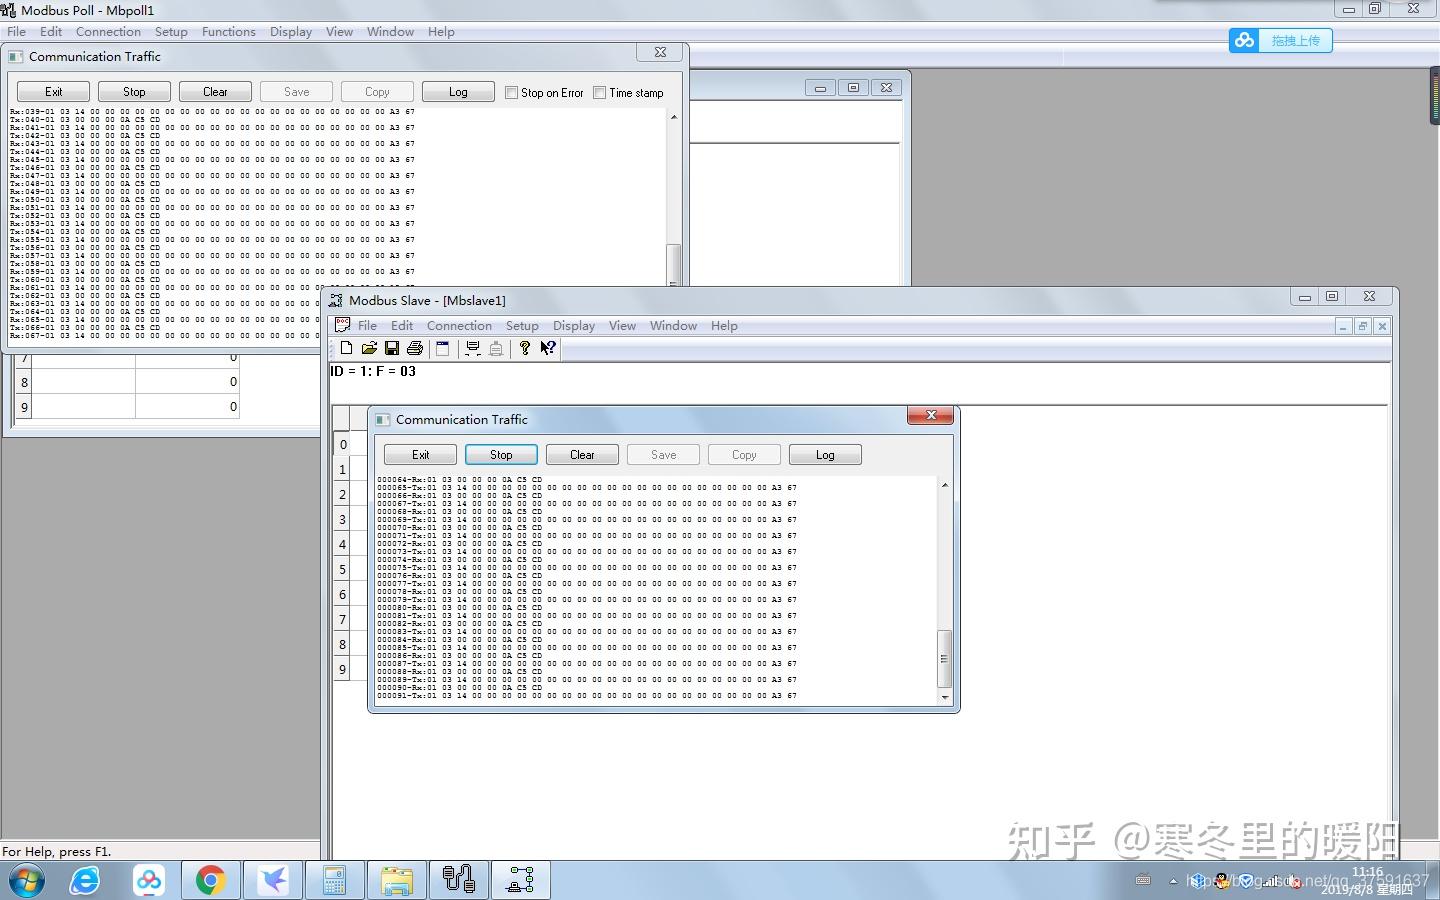Open the slave device setup icon
Screen dimensions: 1440x900
click(496, 348)
